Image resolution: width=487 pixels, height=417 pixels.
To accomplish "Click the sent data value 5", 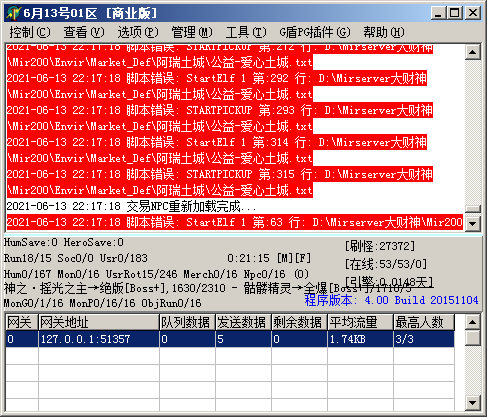I will 243,339.
